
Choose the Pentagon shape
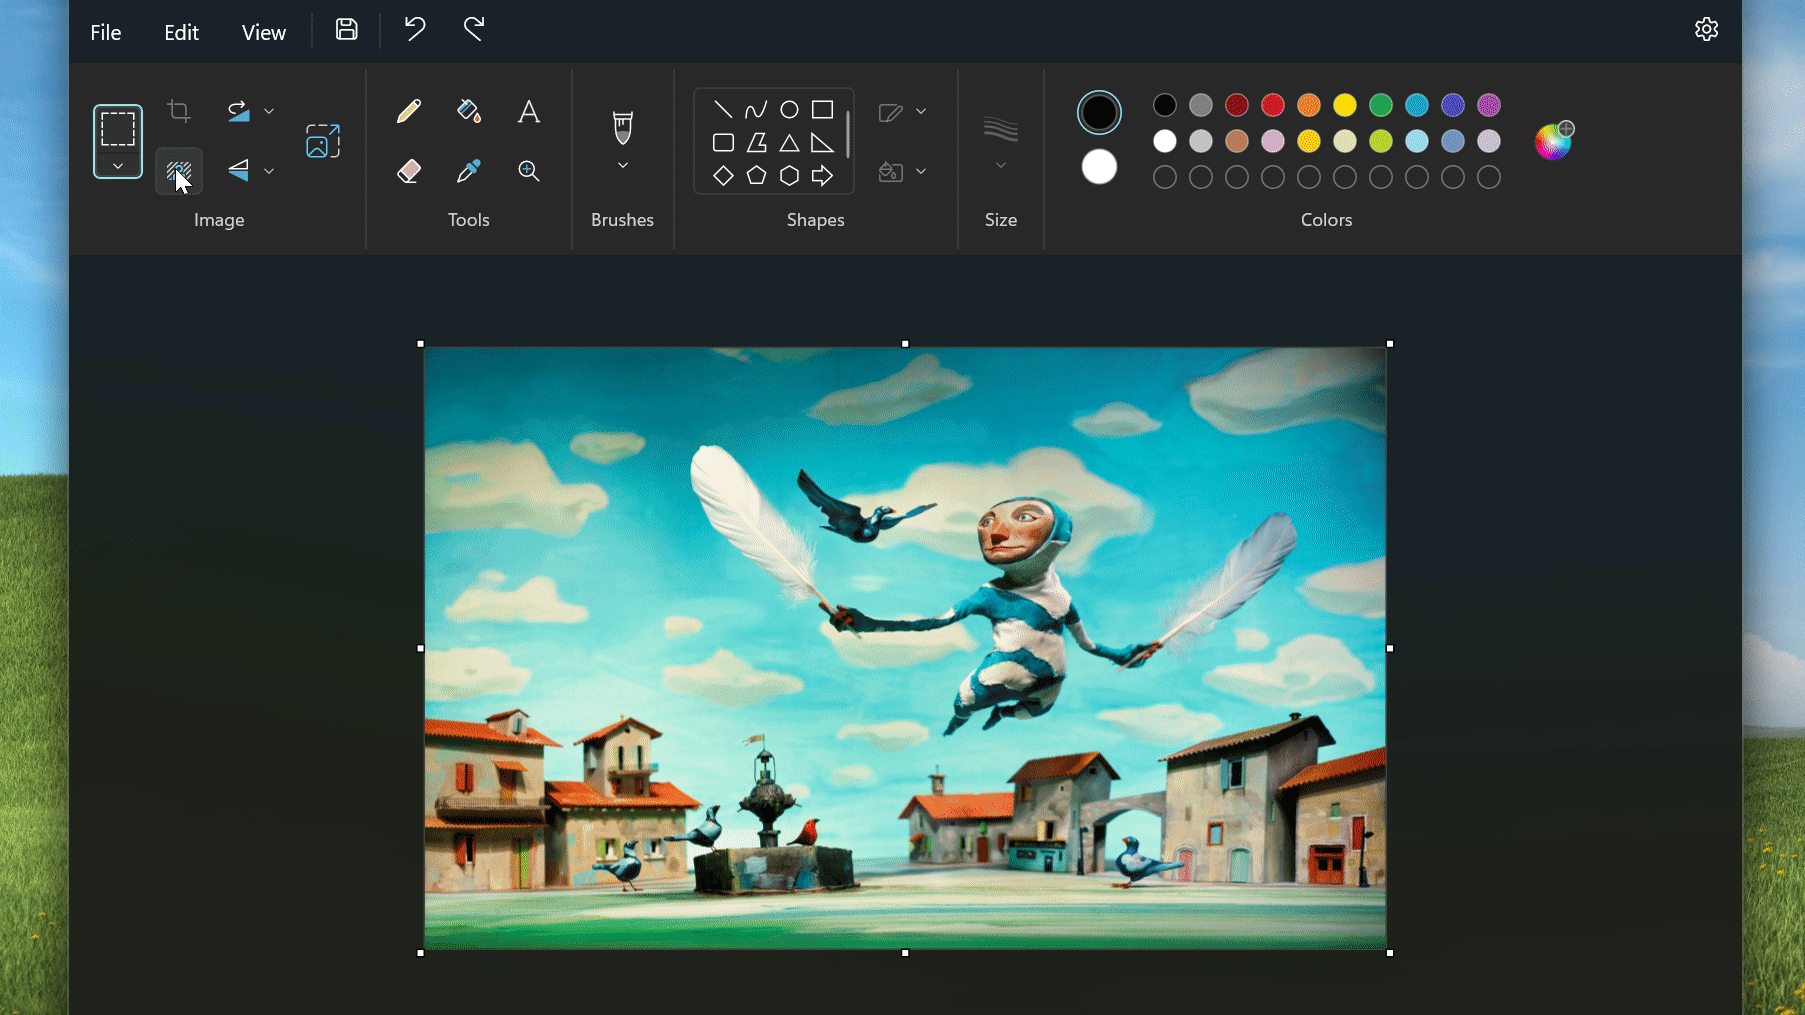[756, 176]
